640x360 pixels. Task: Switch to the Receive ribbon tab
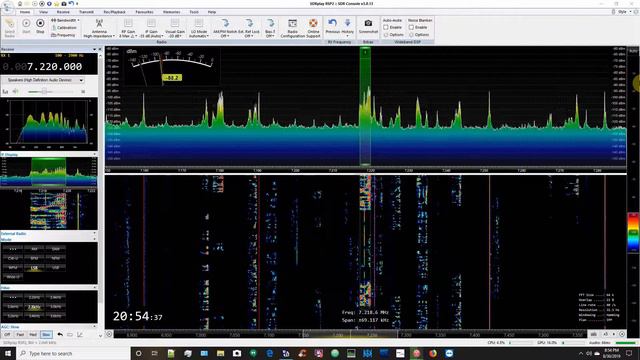coord(63,12)
